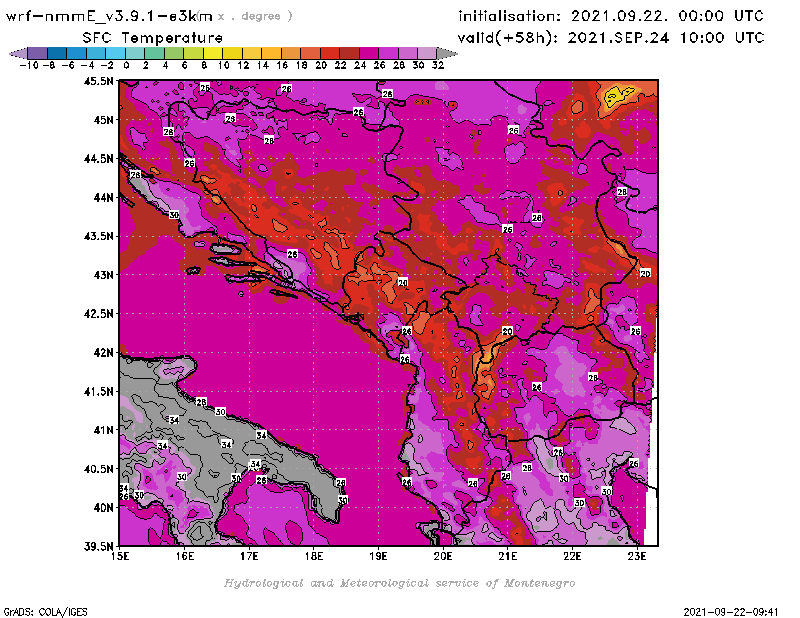Click the legend swatch between -6 and -4
The width and height of the screenshot is (800, 618).
(x=77, y=53)
